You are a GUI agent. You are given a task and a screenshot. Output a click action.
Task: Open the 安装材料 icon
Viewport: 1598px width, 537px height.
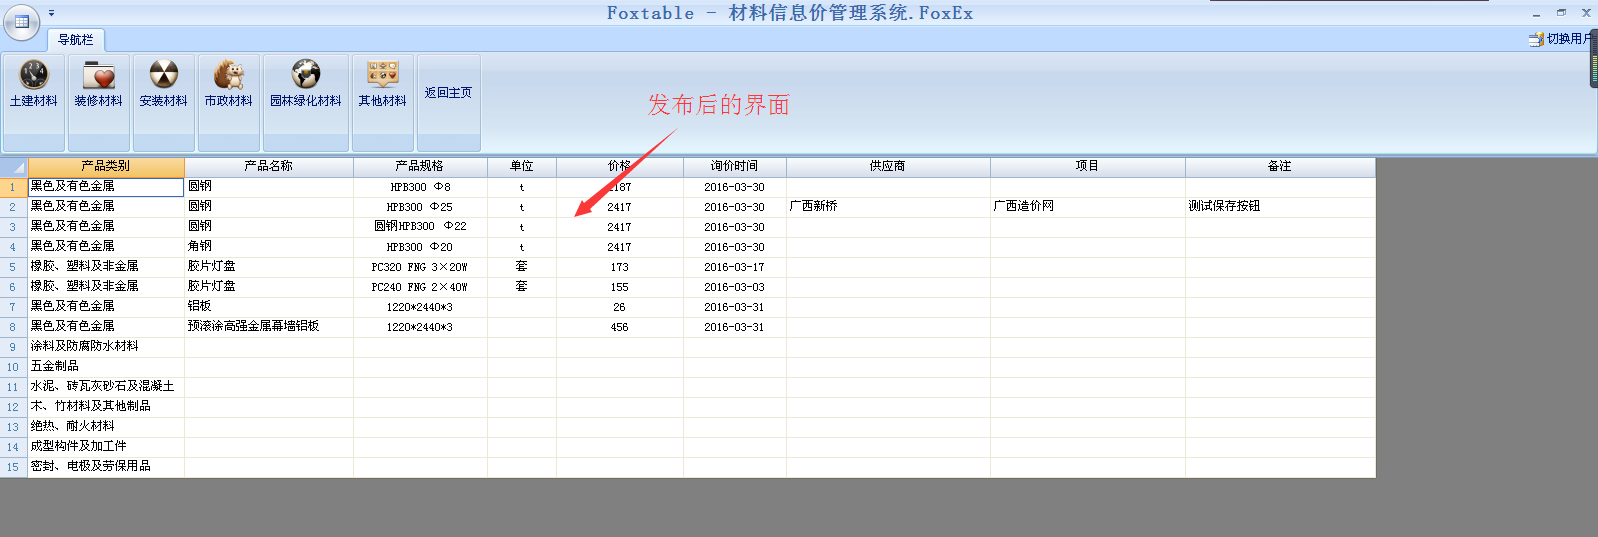(x=164, y=75)
